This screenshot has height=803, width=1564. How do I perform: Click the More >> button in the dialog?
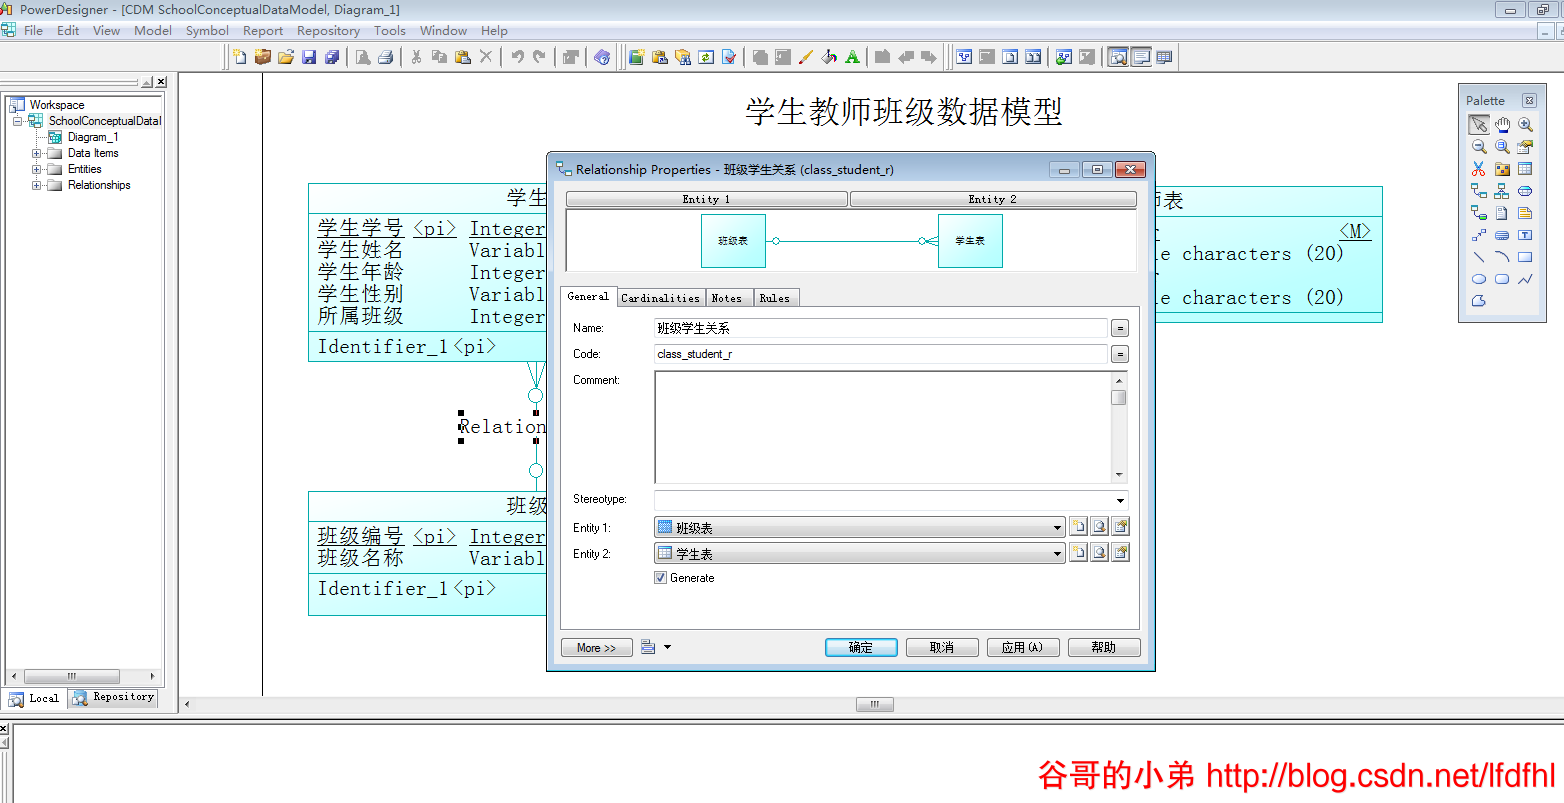[596, 647]
